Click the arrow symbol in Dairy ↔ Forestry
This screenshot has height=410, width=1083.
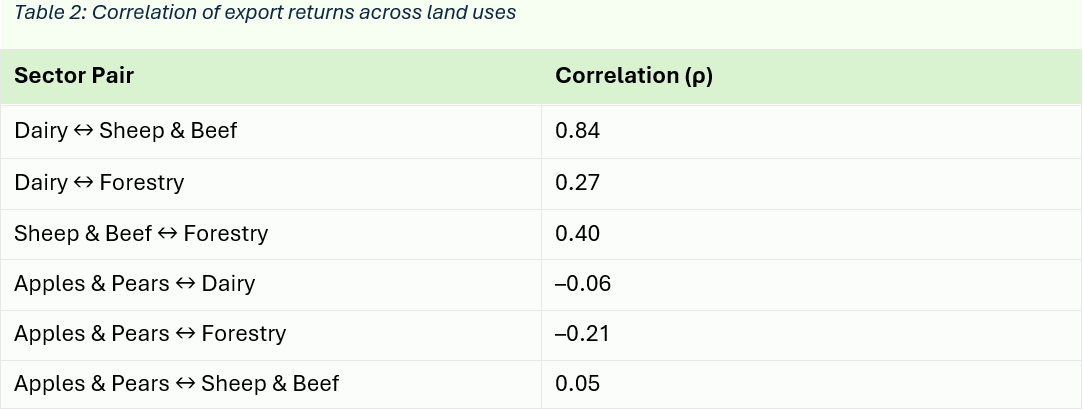[83, 183]
